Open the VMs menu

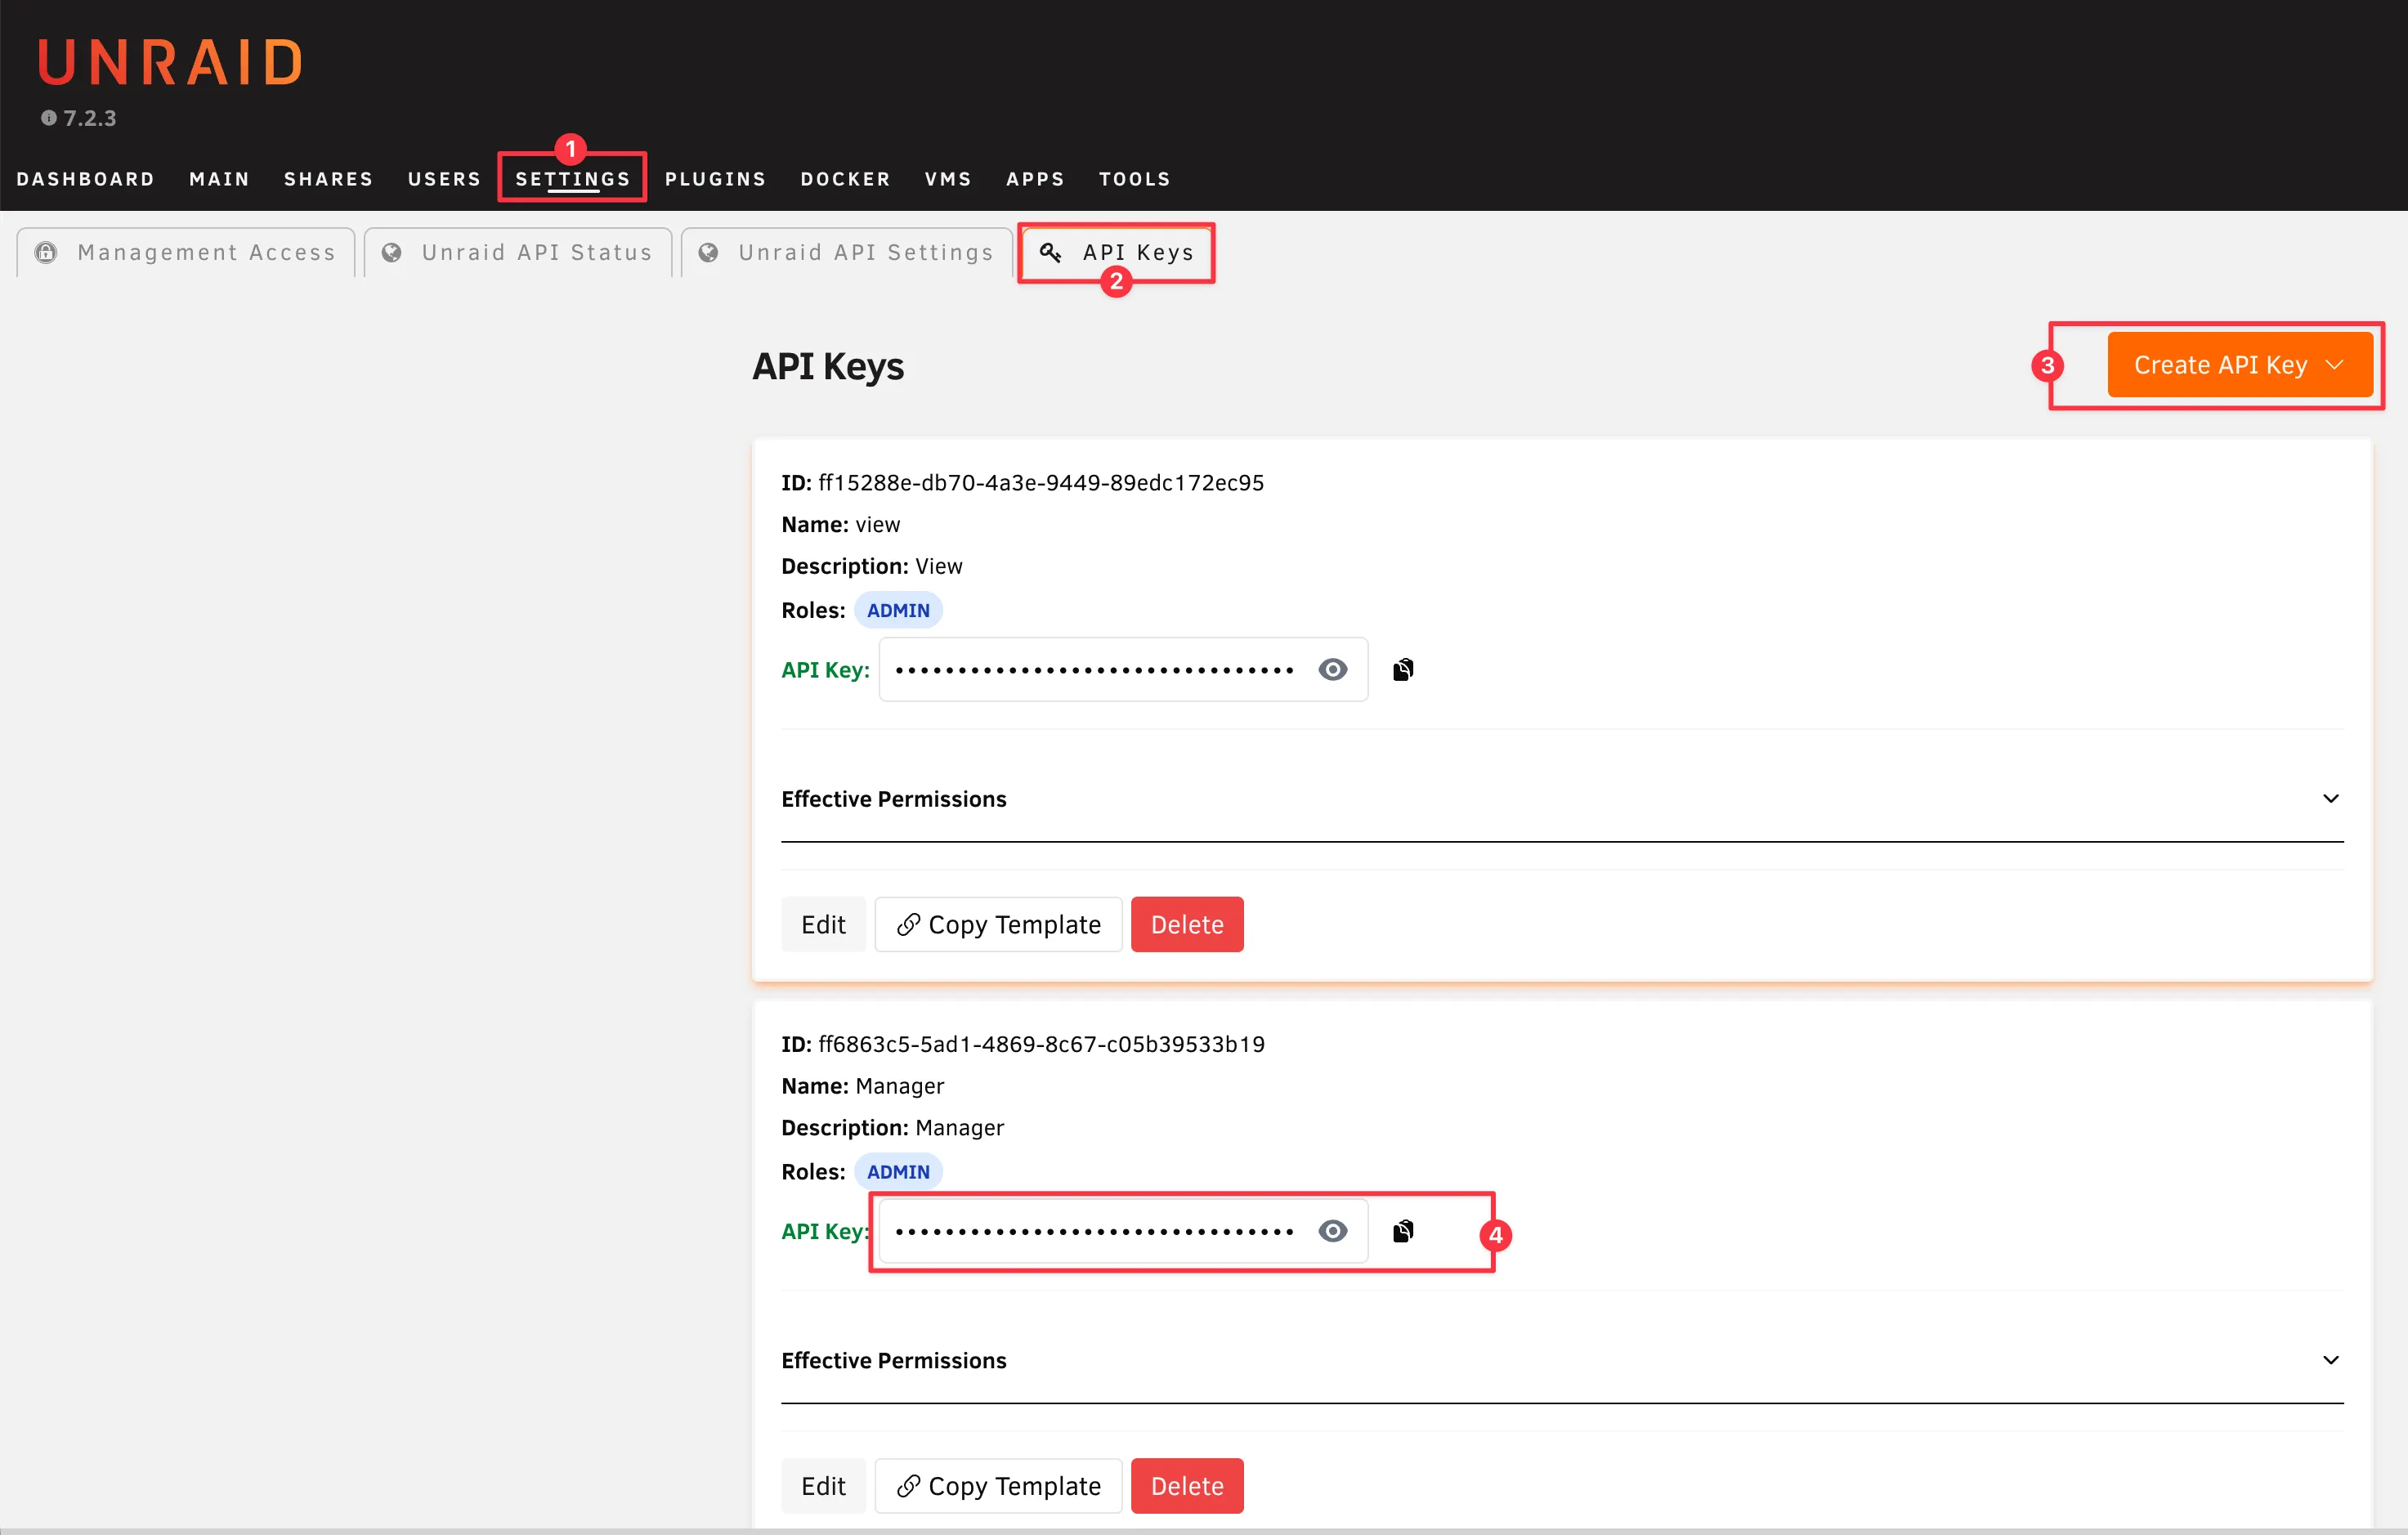[948, 179]
